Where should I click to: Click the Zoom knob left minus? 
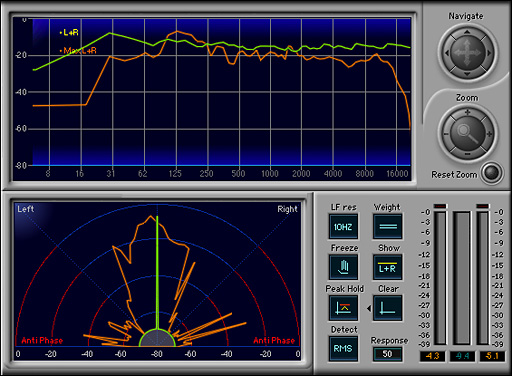point(446,134)
